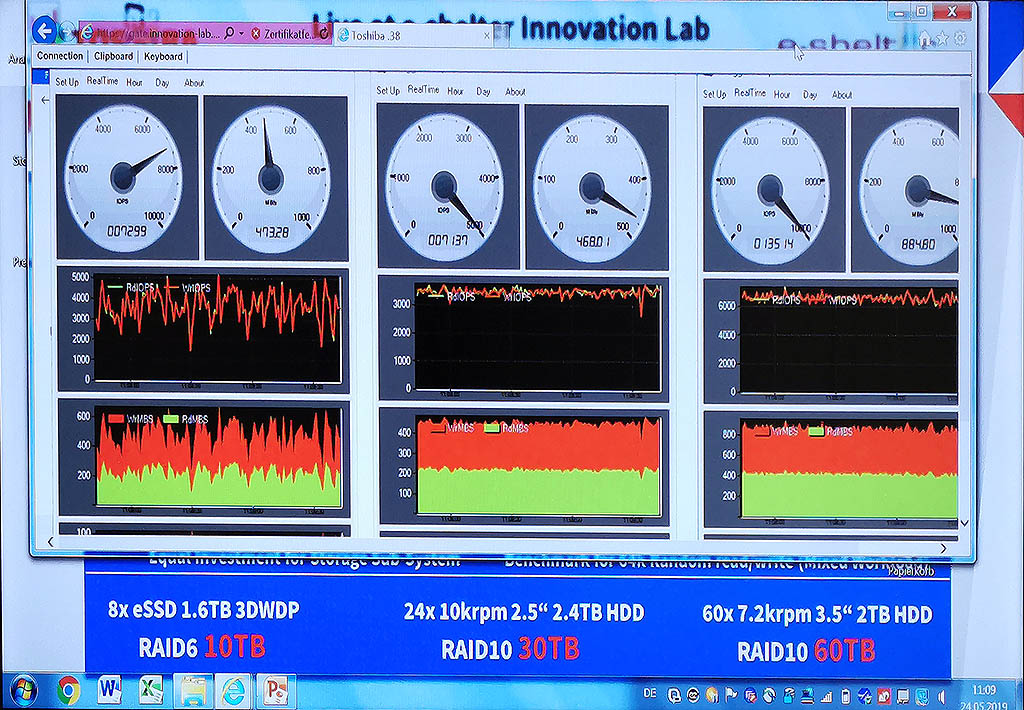Click the Windows Start button
Screen dimensions: 1024x710
[23, 690]
